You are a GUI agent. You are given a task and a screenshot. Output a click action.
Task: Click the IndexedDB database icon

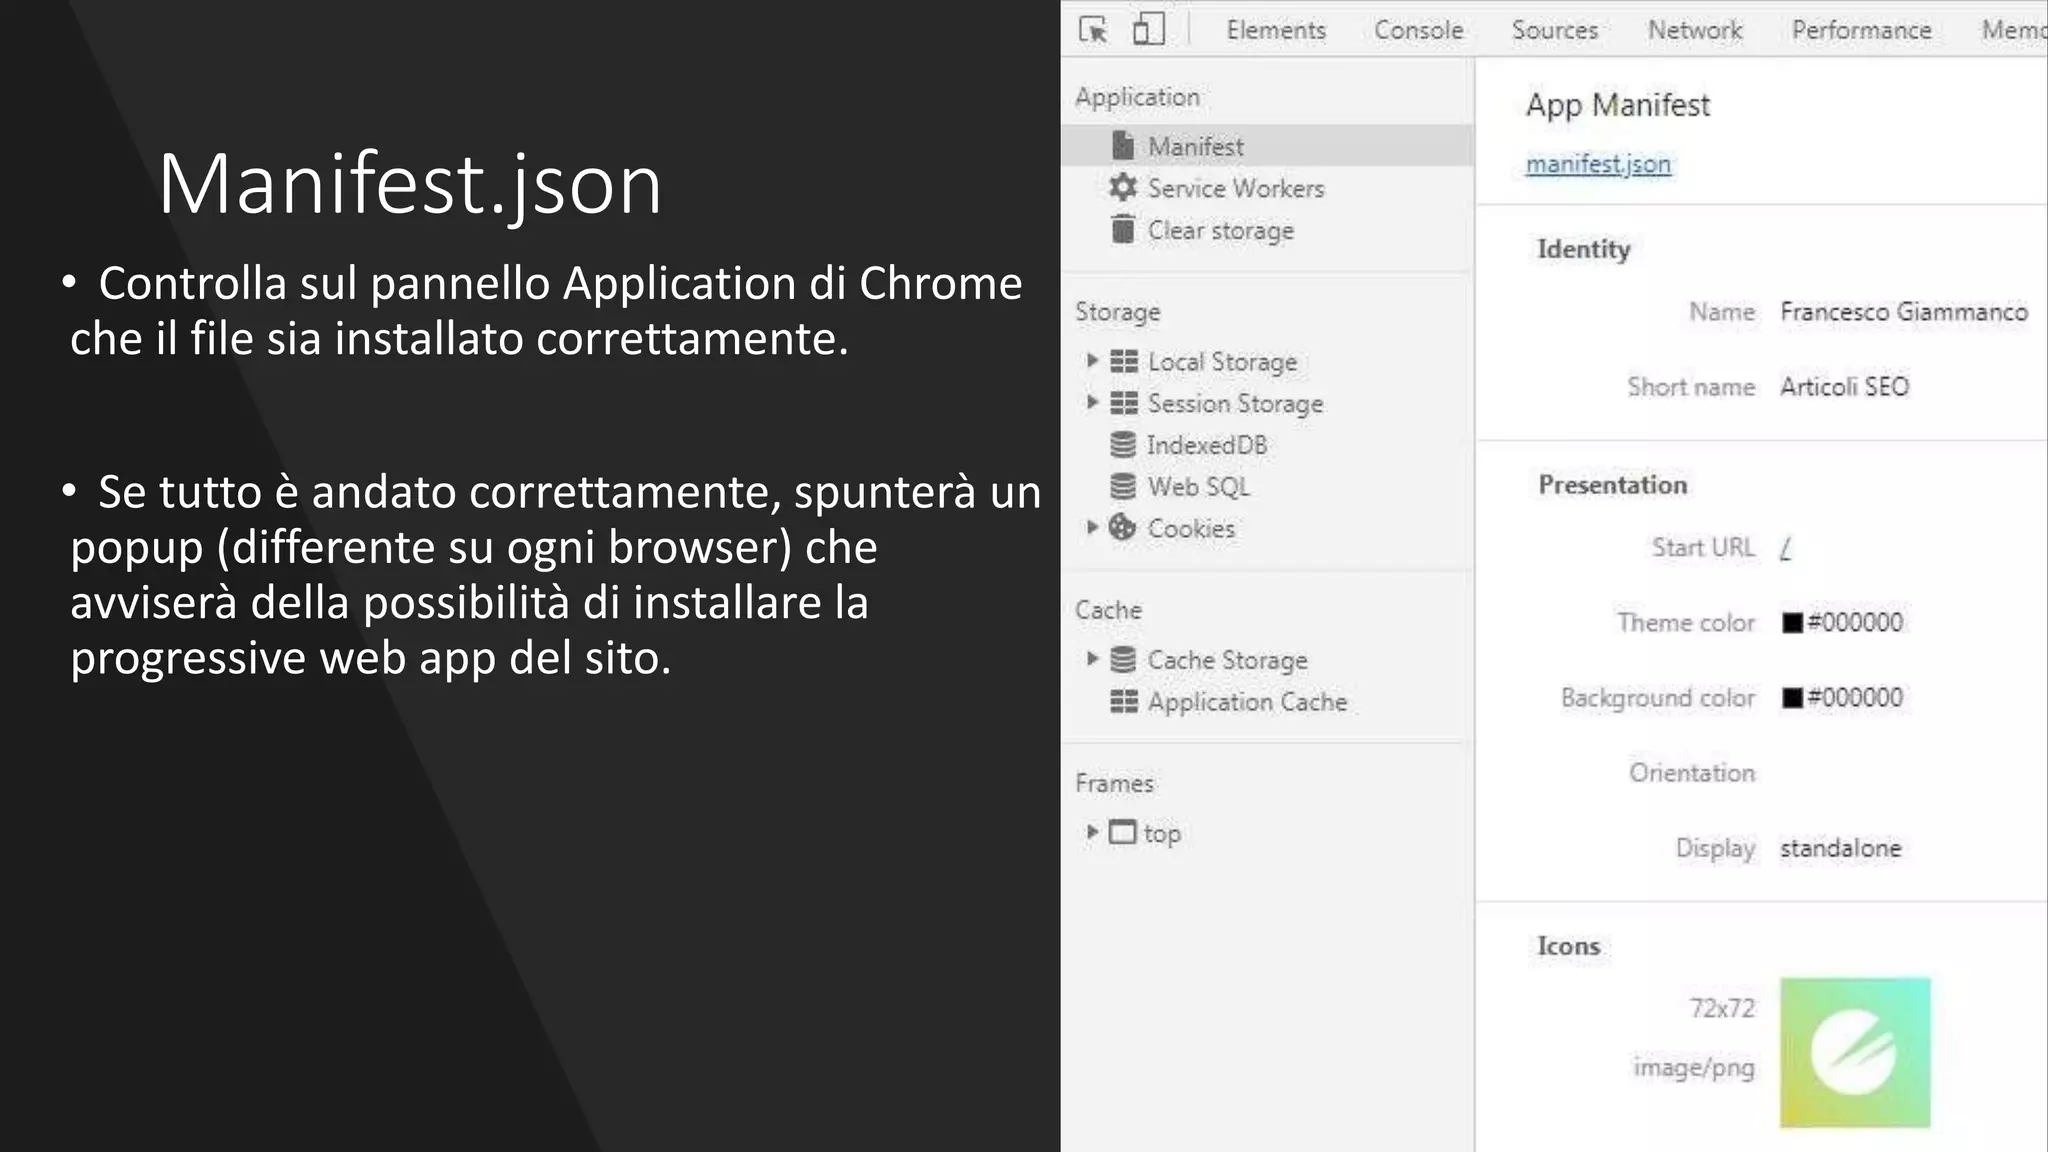pos(1123,445)
